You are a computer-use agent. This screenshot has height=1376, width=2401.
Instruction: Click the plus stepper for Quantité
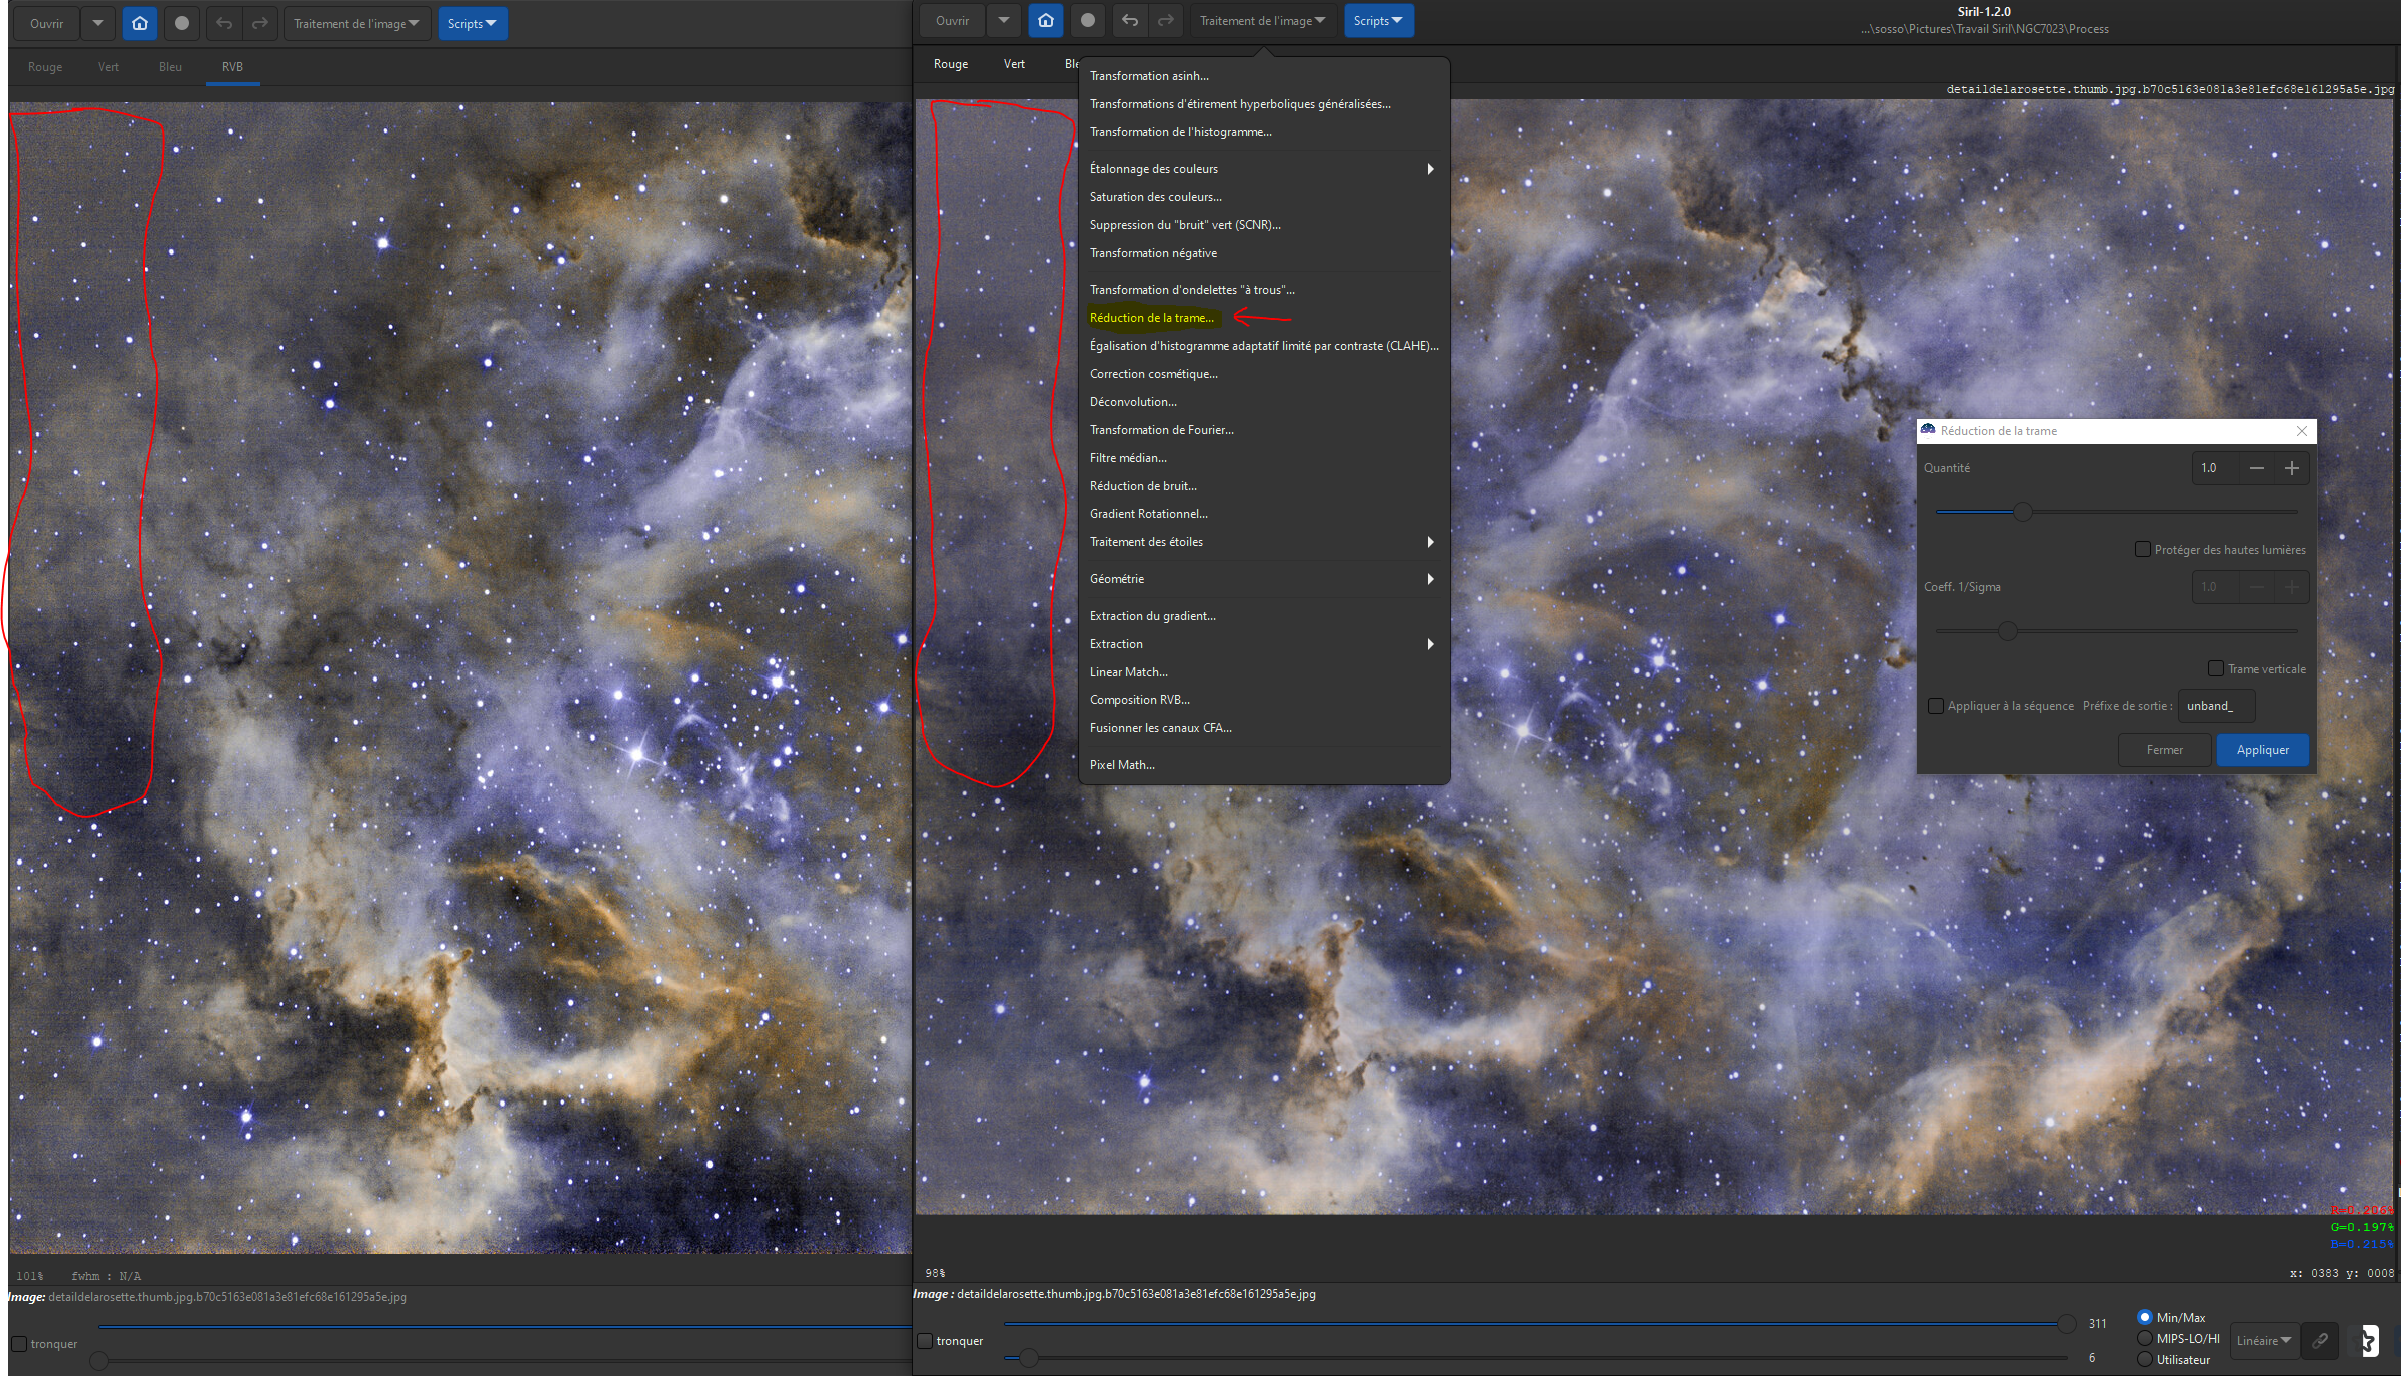tap(2291, 468)
